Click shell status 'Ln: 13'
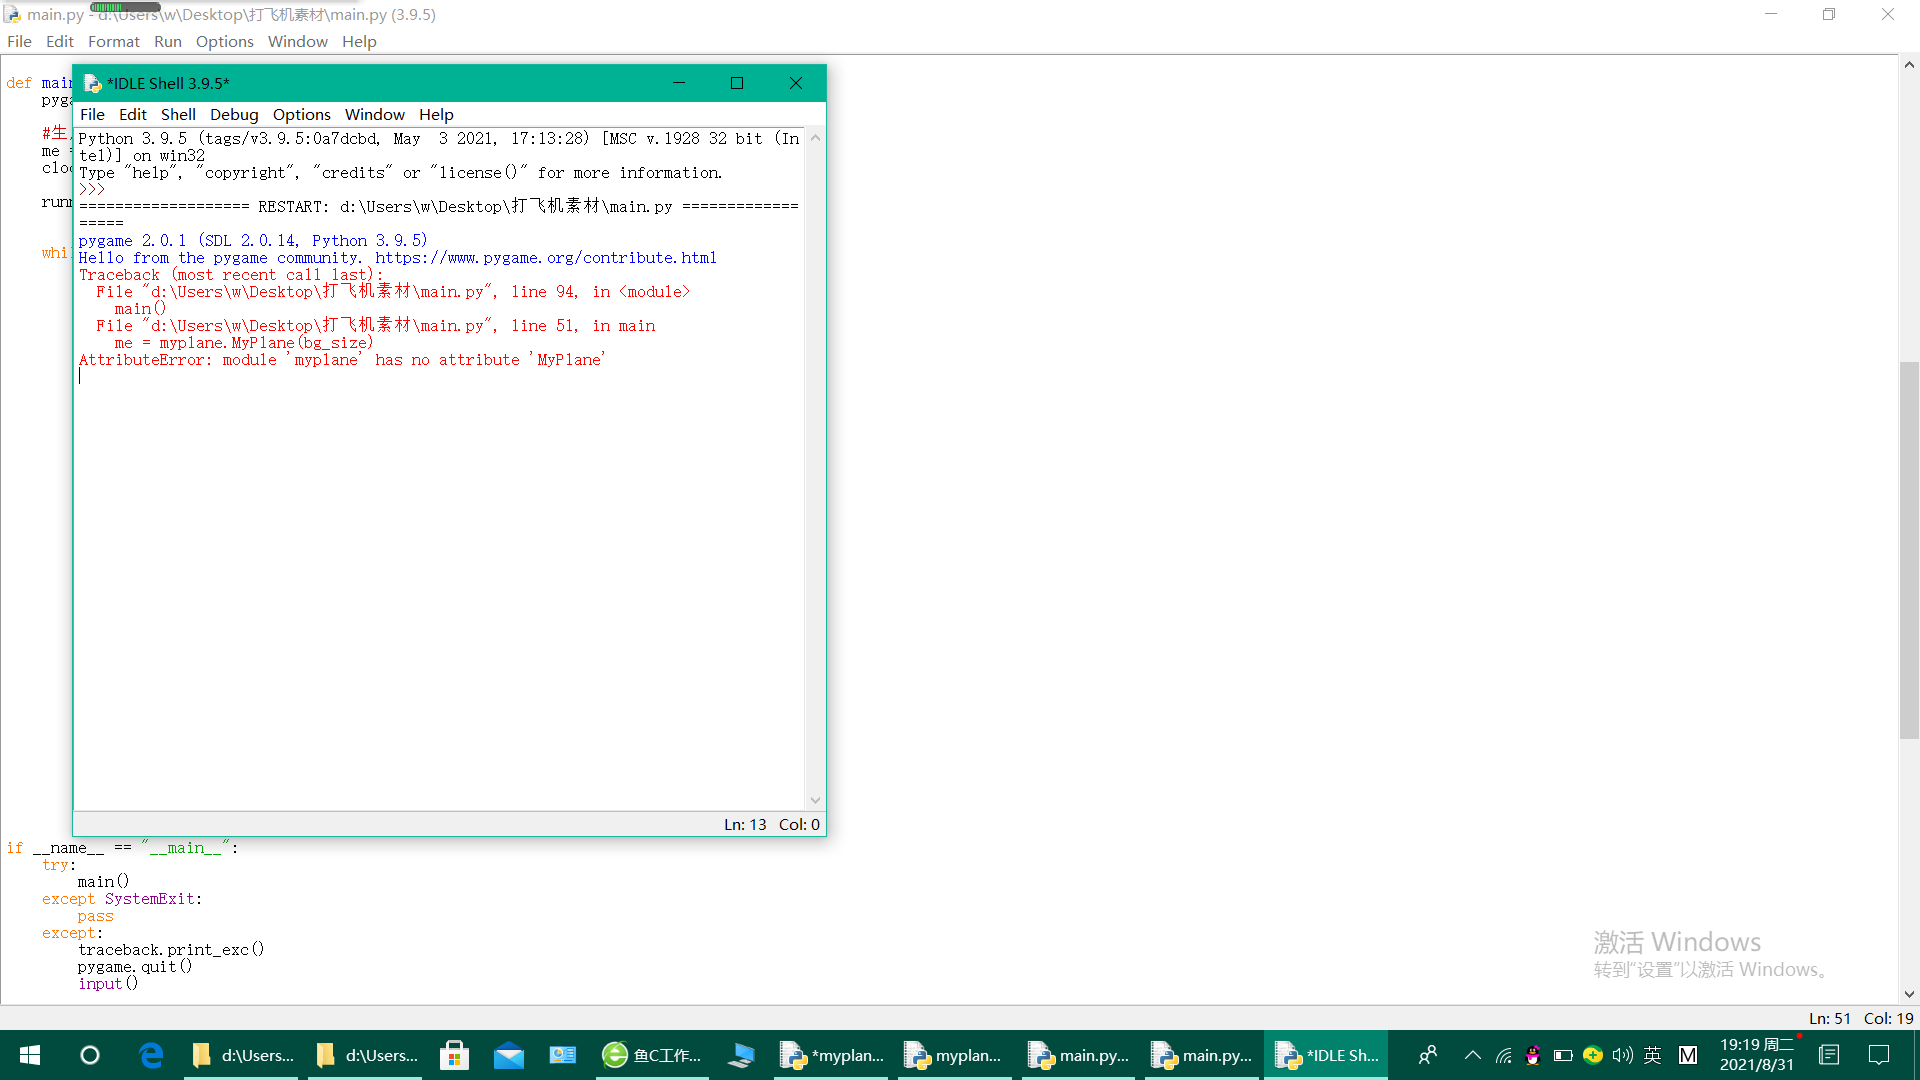Screen dimensions: 1920x1080 (745, 824)
